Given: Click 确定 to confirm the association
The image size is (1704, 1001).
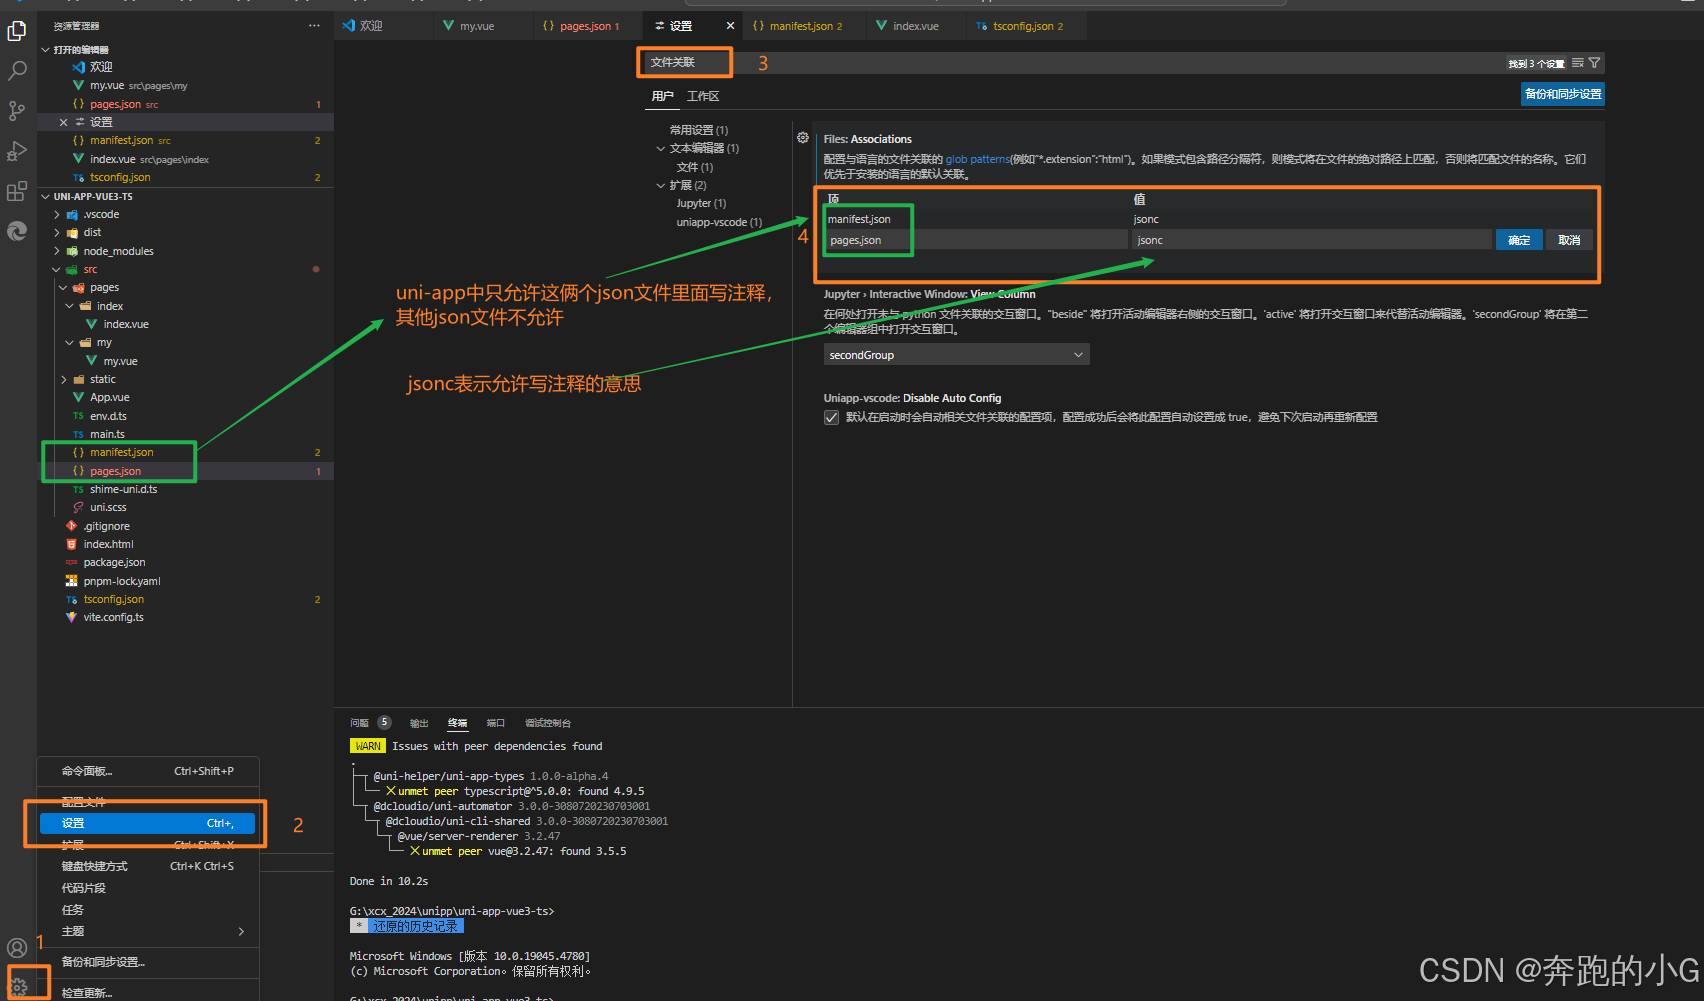Looking at the screenshot, I should [x=1519, y=240].
